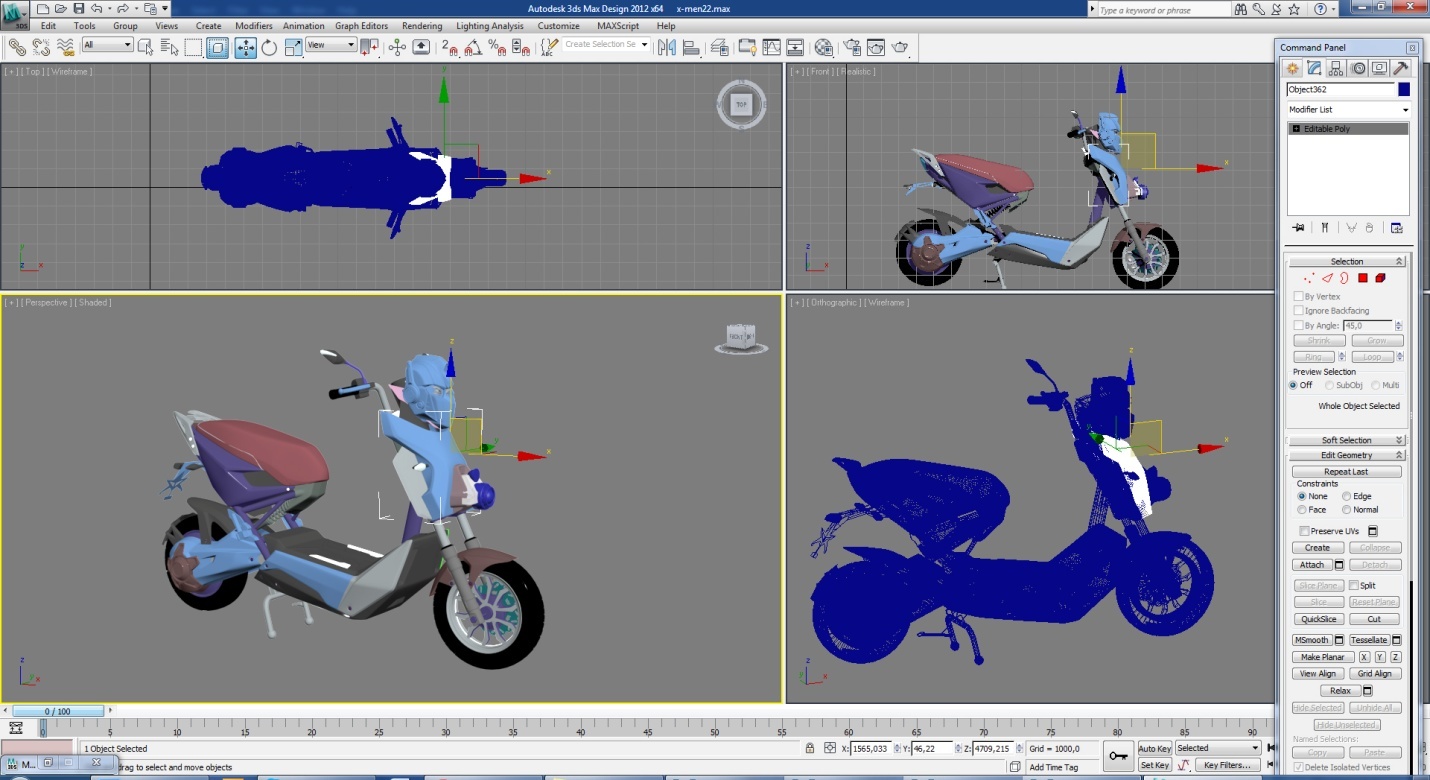Image resolution: width=1430 pixels, height=780 pixels.
Task: Select the Select and Move tool
Action: (x=245, y=47)
